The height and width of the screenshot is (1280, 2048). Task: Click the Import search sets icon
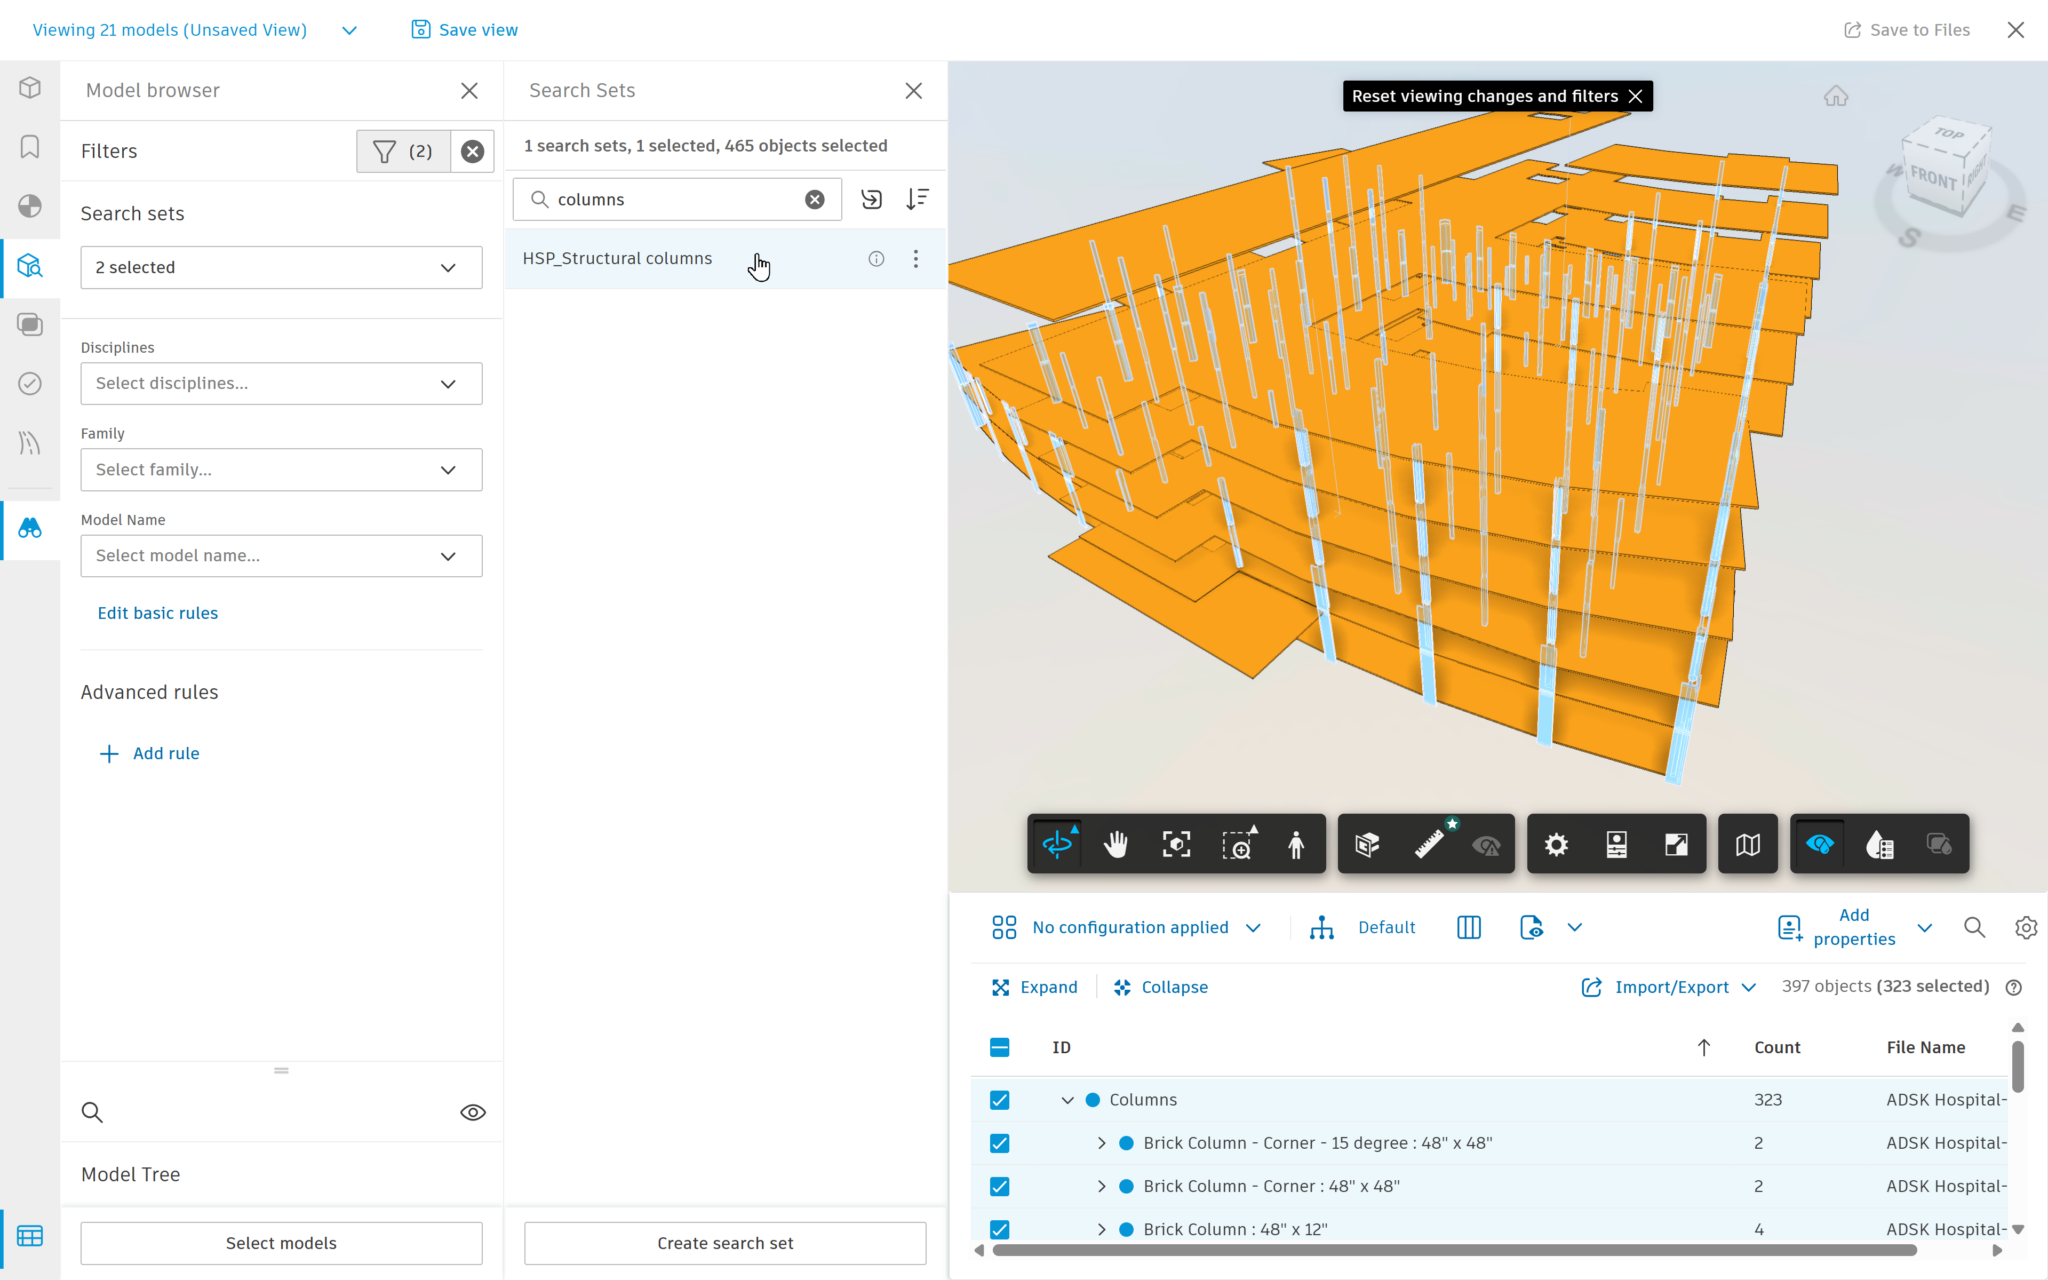[872, 199]
